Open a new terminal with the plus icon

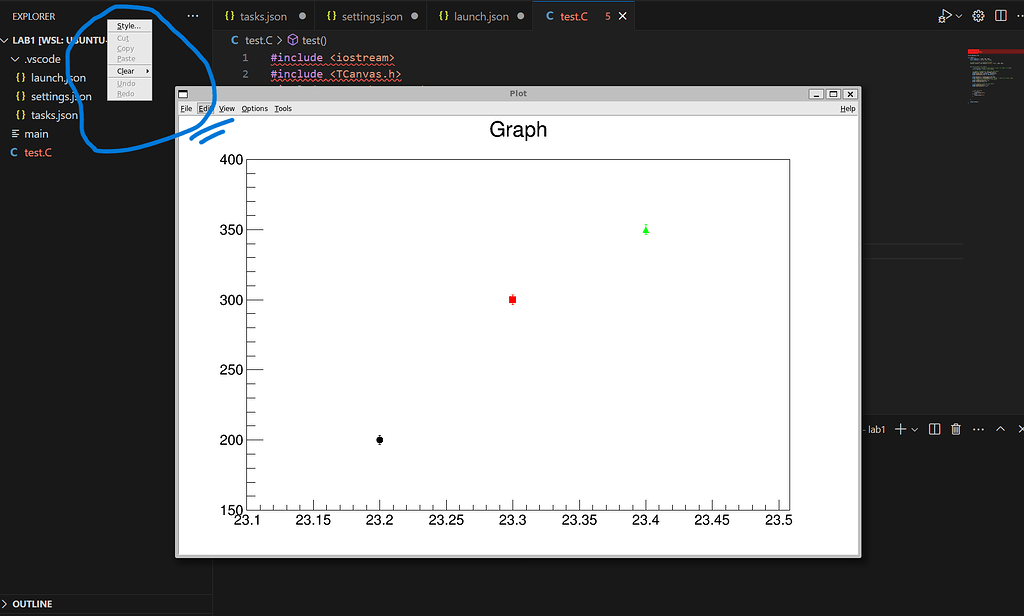tap(903, 428)
